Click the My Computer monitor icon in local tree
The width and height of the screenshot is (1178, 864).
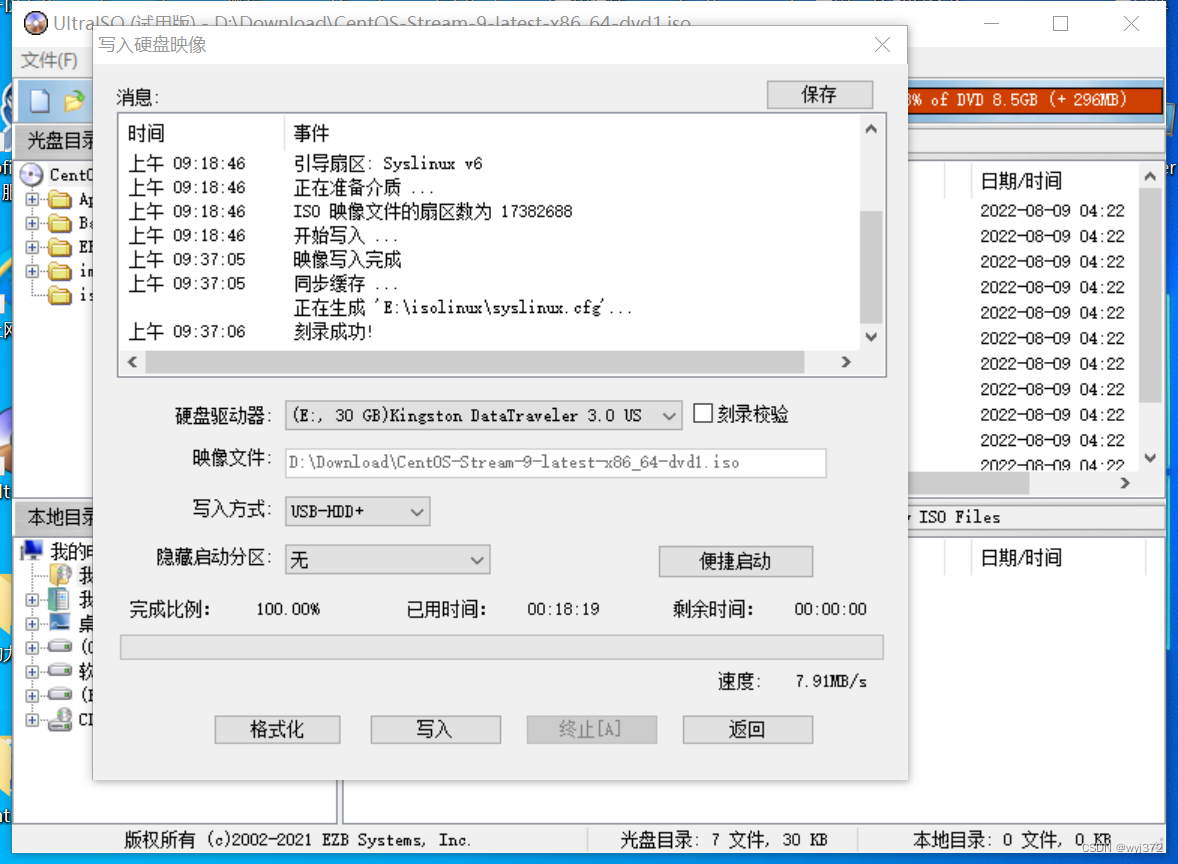click(x=32, y=551)
